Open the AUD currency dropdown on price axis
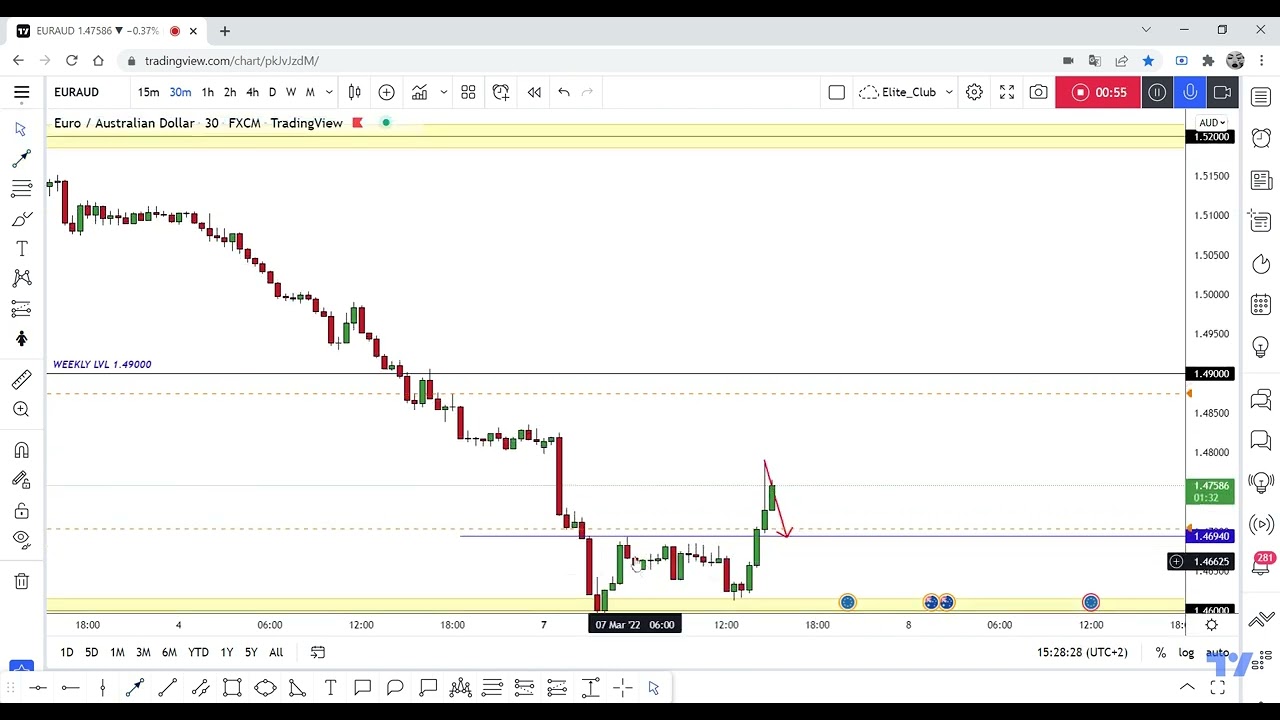This screenshot has height=720, width=1280. coord(1211,123)
